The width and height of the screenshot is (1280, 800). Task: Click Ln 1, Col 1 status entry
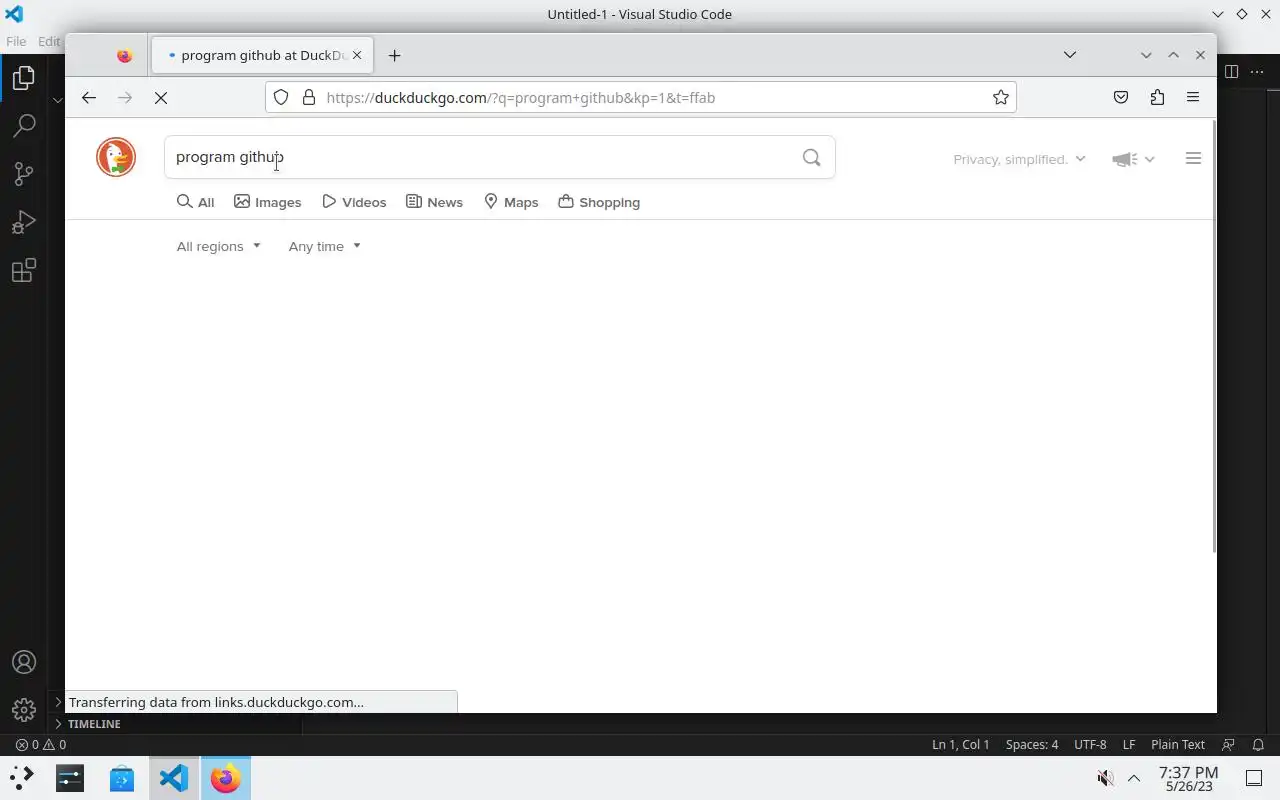(x=960, y=744)
